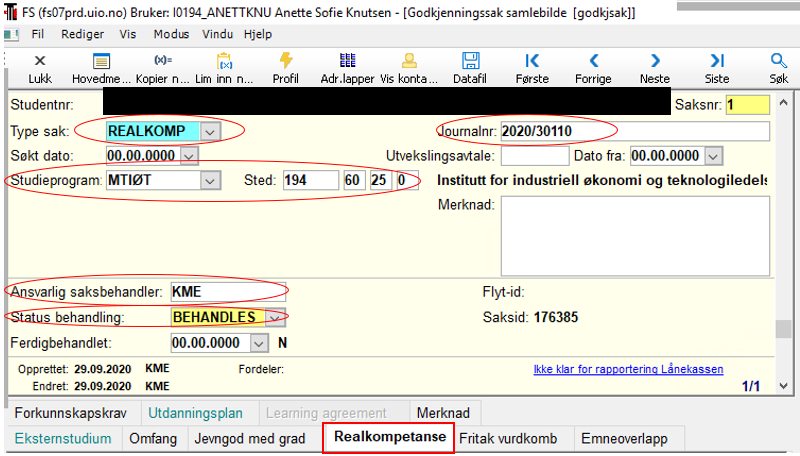The height and width of the screenshot is (456, 800).
Task: Click the Journalnr field 2020/30110
Action: click(635, 132)
